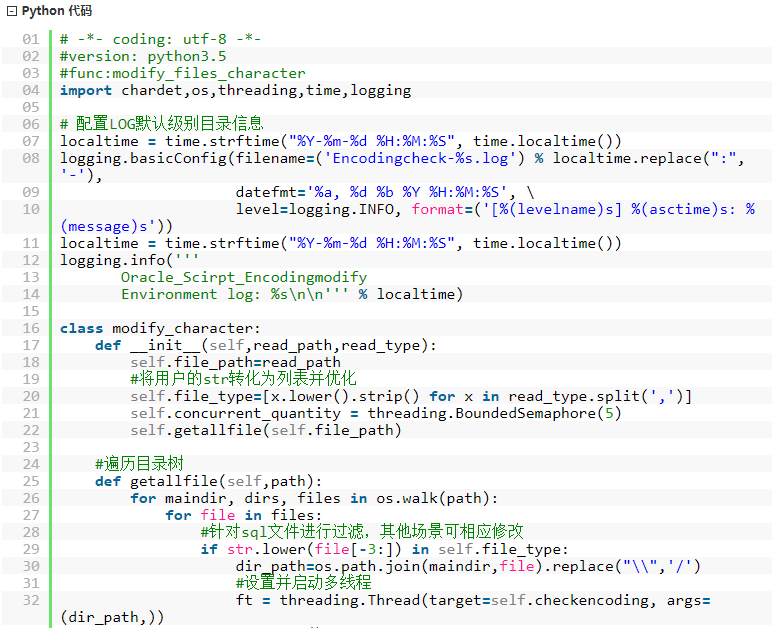
Task: Click the 'Python 代码' heading text
Action: 57,11
